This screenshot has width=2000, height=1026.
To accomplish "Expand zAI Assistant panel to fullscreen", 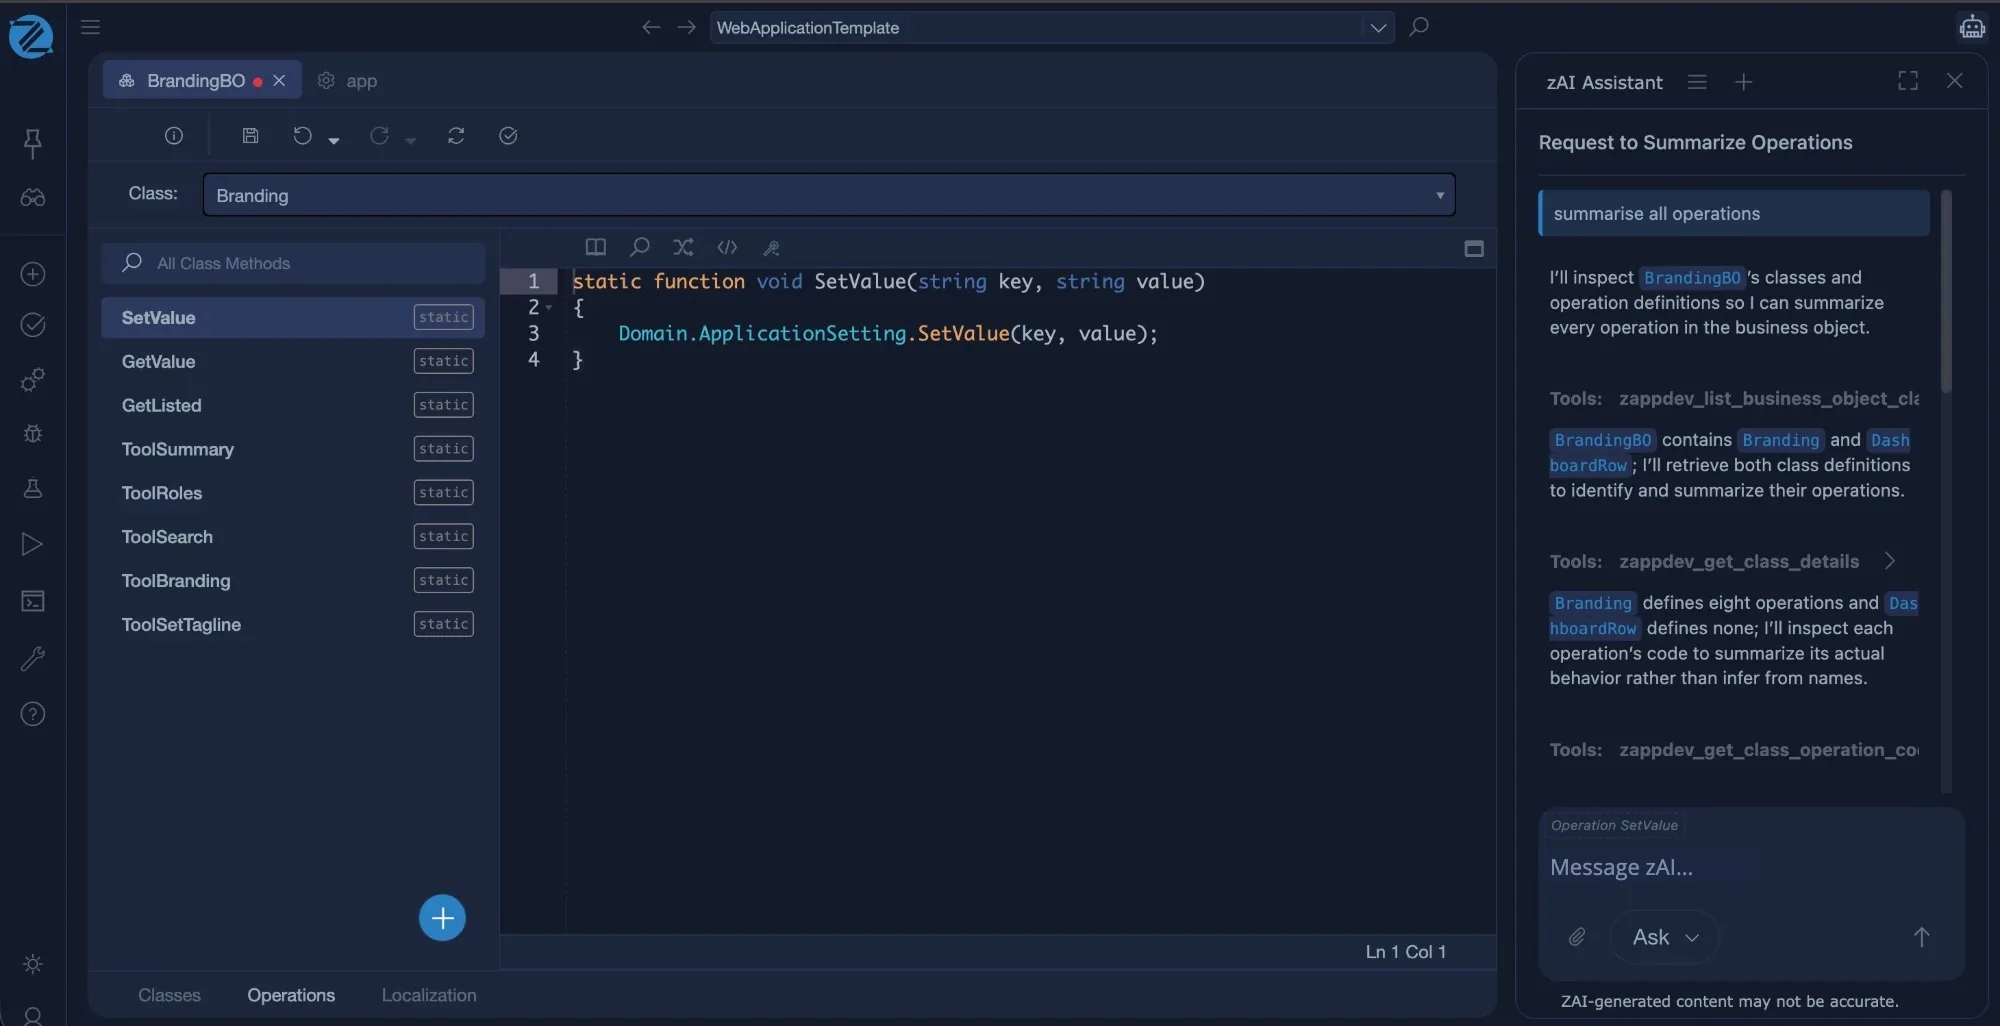I will point(1908,81).
